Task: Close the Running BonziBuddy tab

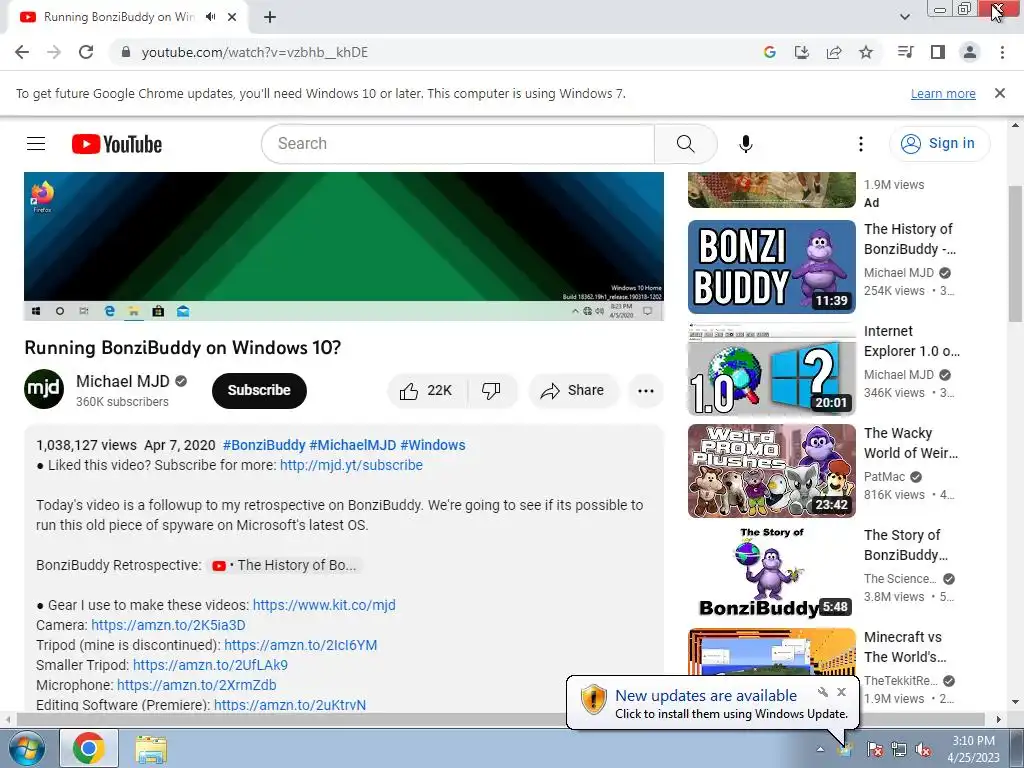Action: tap(232, 17)
